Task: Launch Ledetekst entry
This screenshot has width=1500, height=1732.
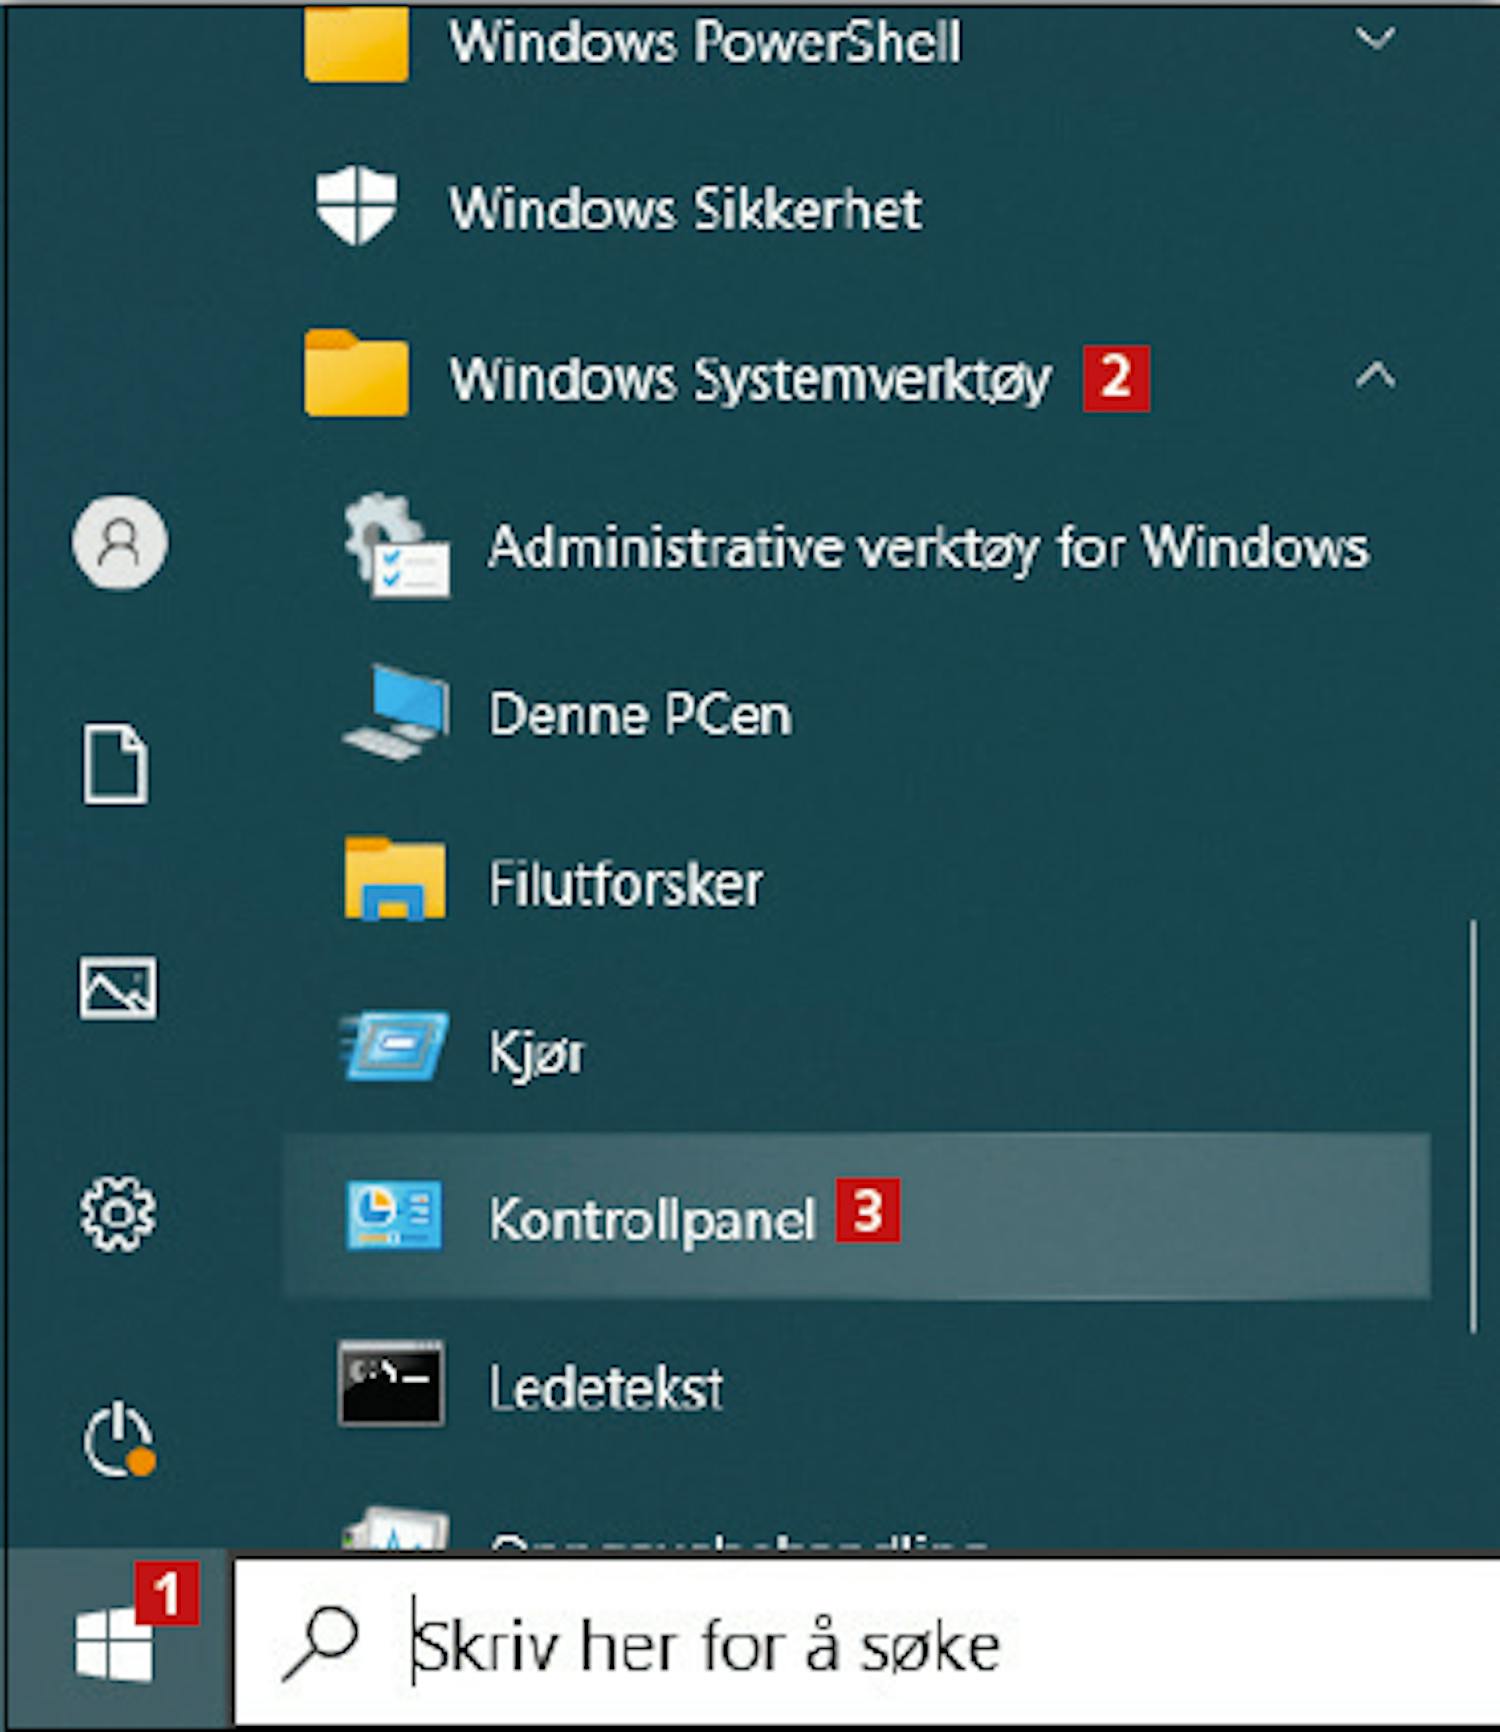Action: tap(606, 1388)
